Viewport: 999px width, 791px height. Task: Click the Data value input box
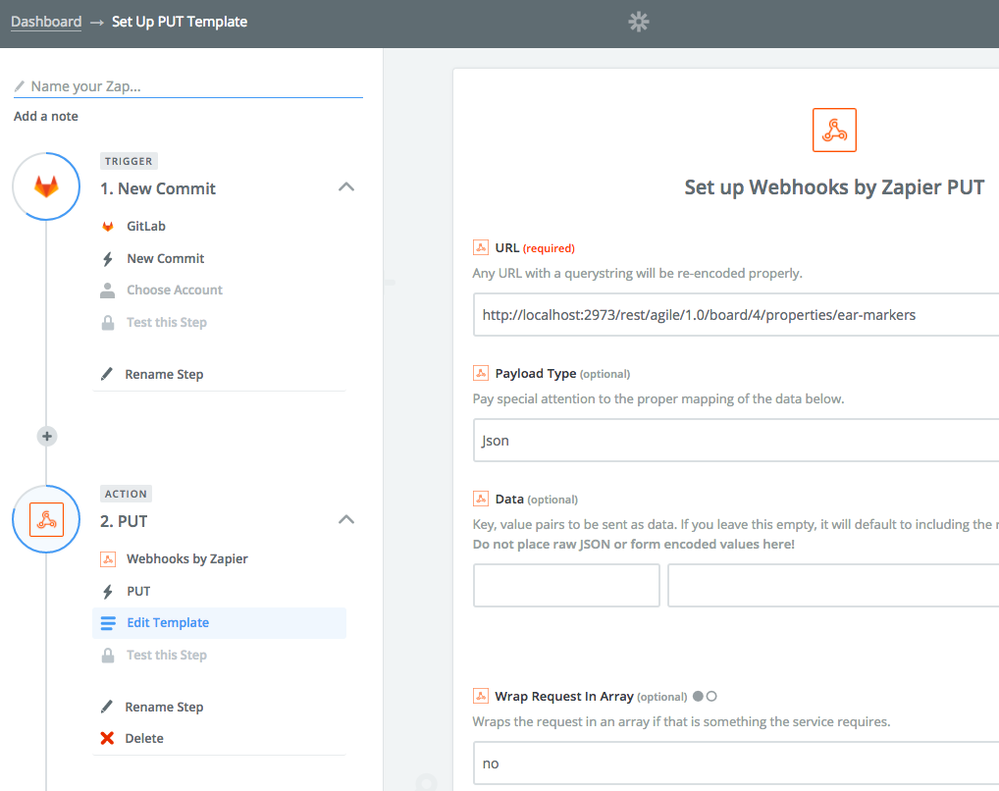tap(833, 585)
